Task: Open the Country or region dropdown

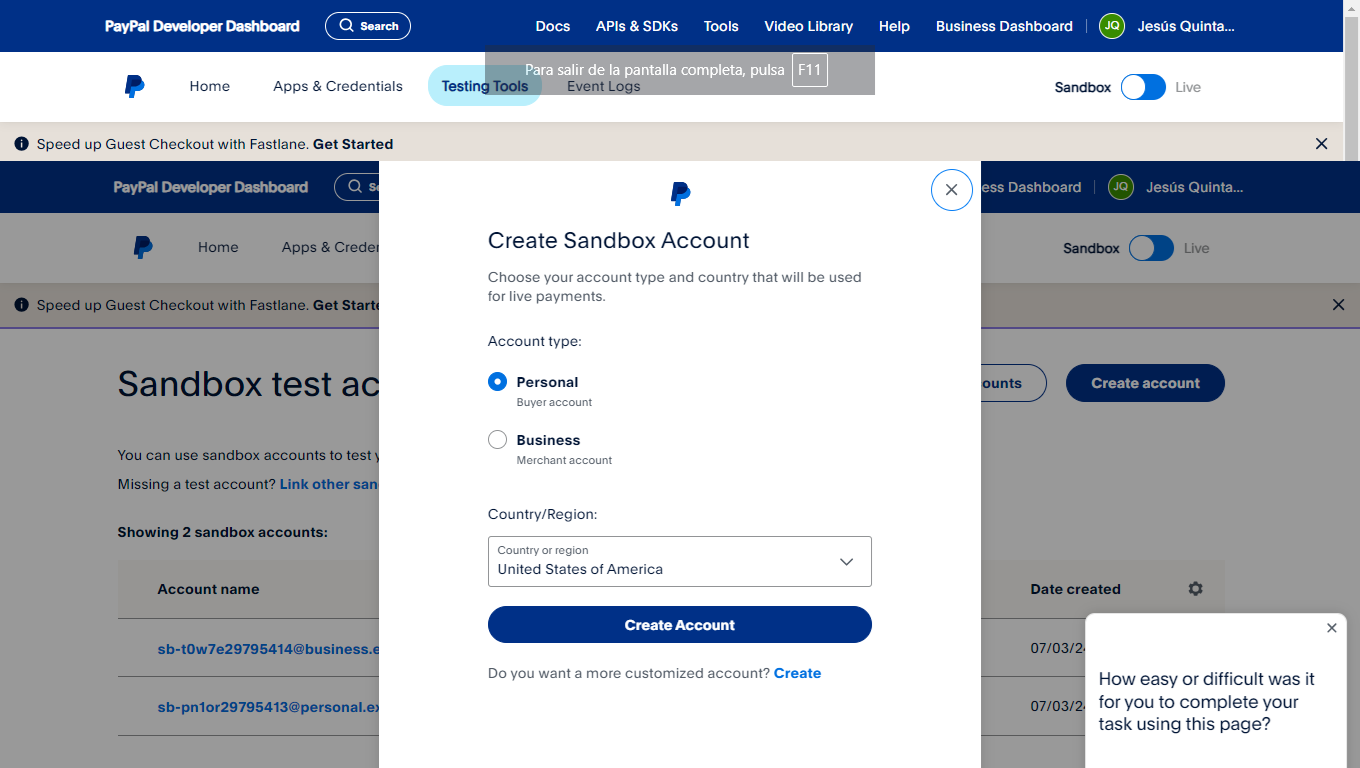Action: [679, 561]
